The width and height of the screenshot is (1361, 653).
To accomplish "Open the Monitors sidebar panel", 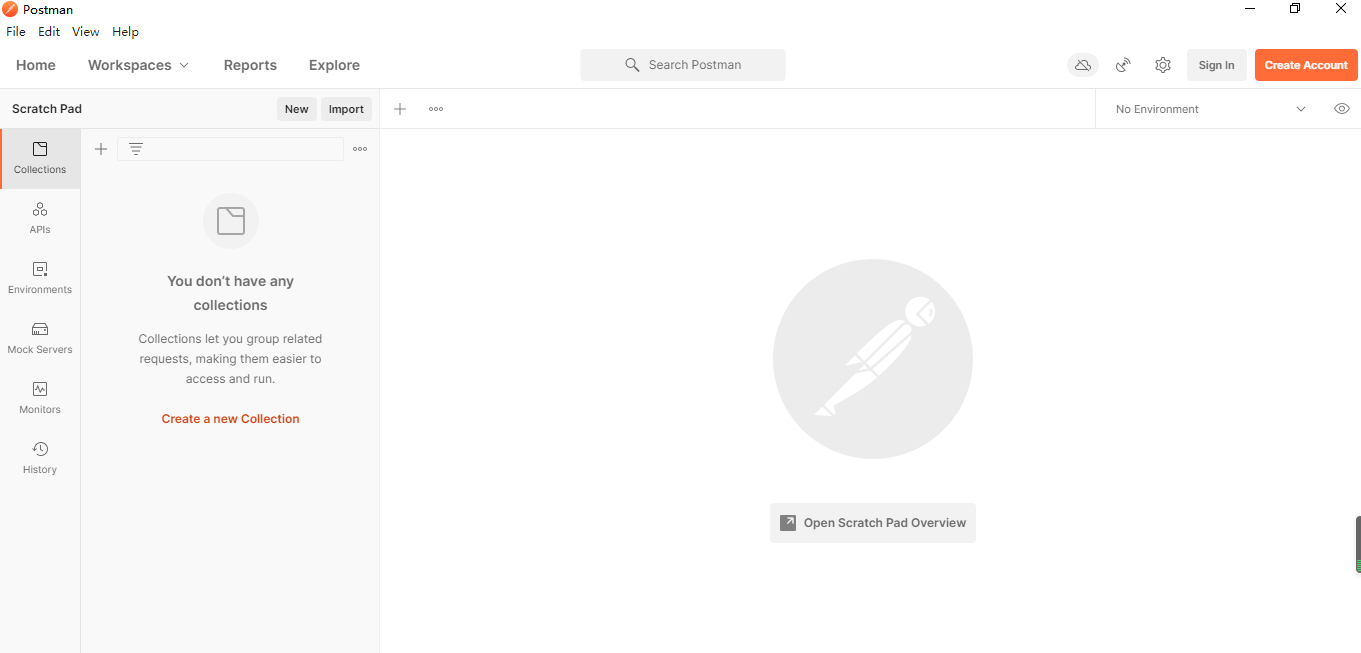I will click(x=40, y=399).
